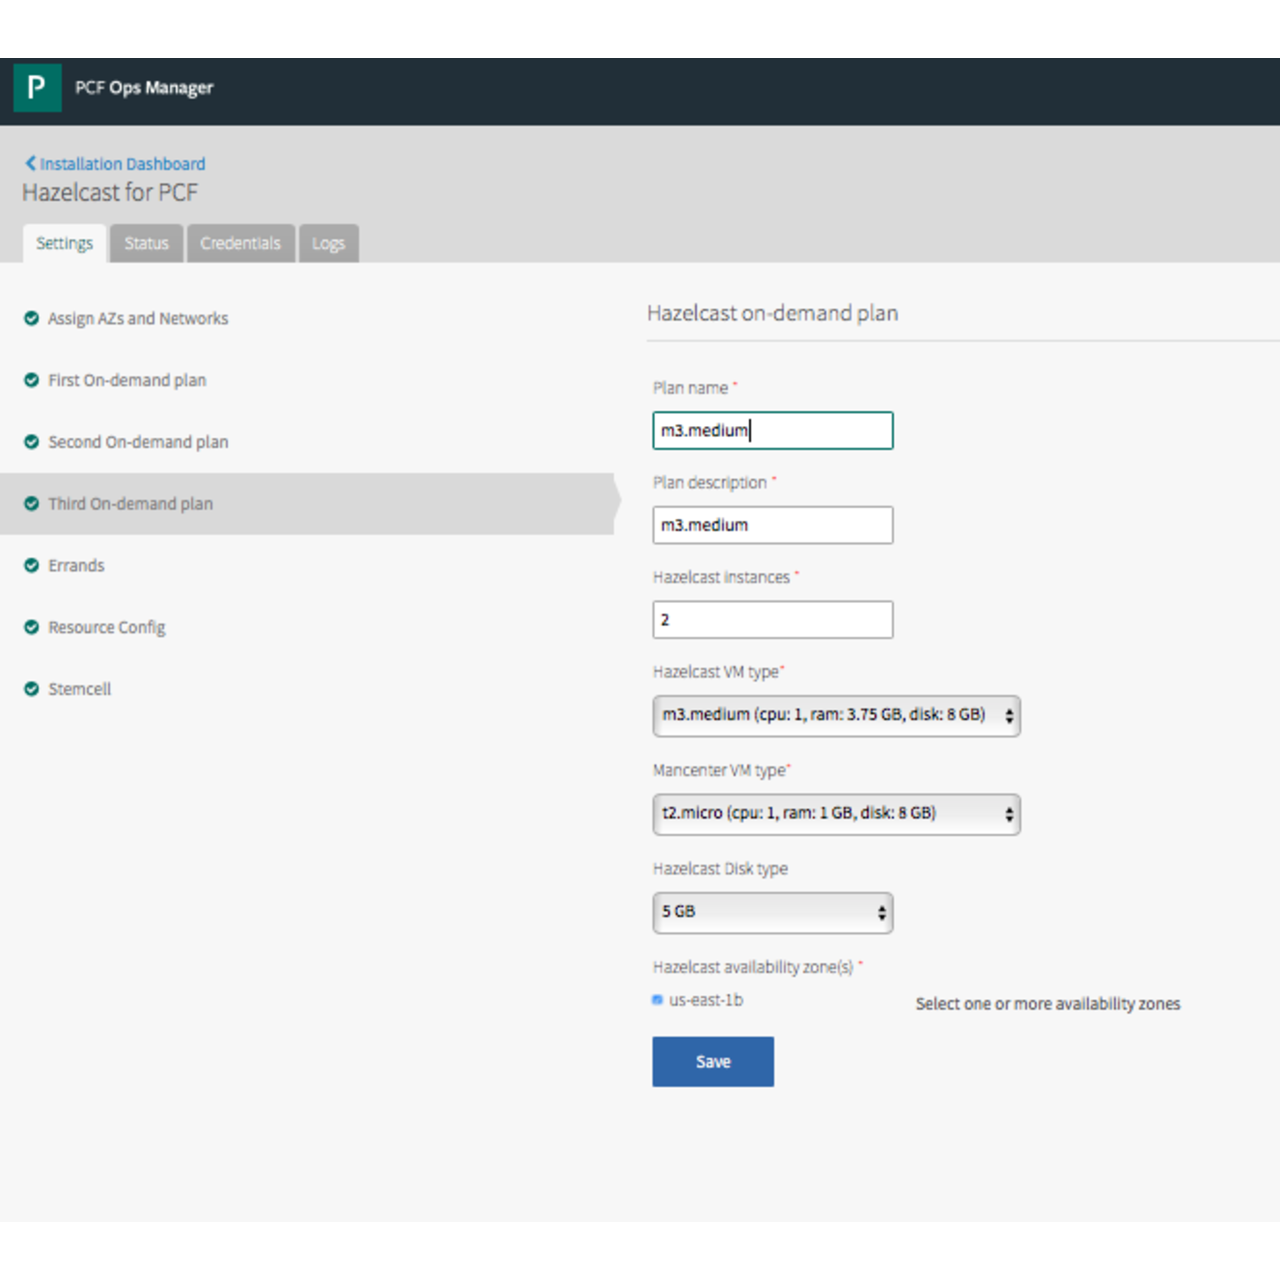Toggle the us-east-1b availability zone checkbox

coord(657,999)
